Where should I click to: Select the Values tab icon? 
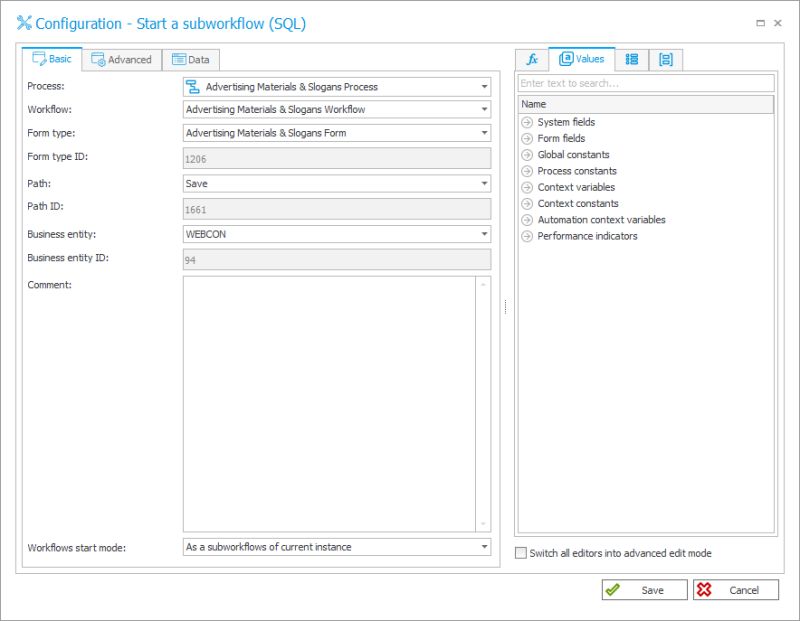[567, 58]
